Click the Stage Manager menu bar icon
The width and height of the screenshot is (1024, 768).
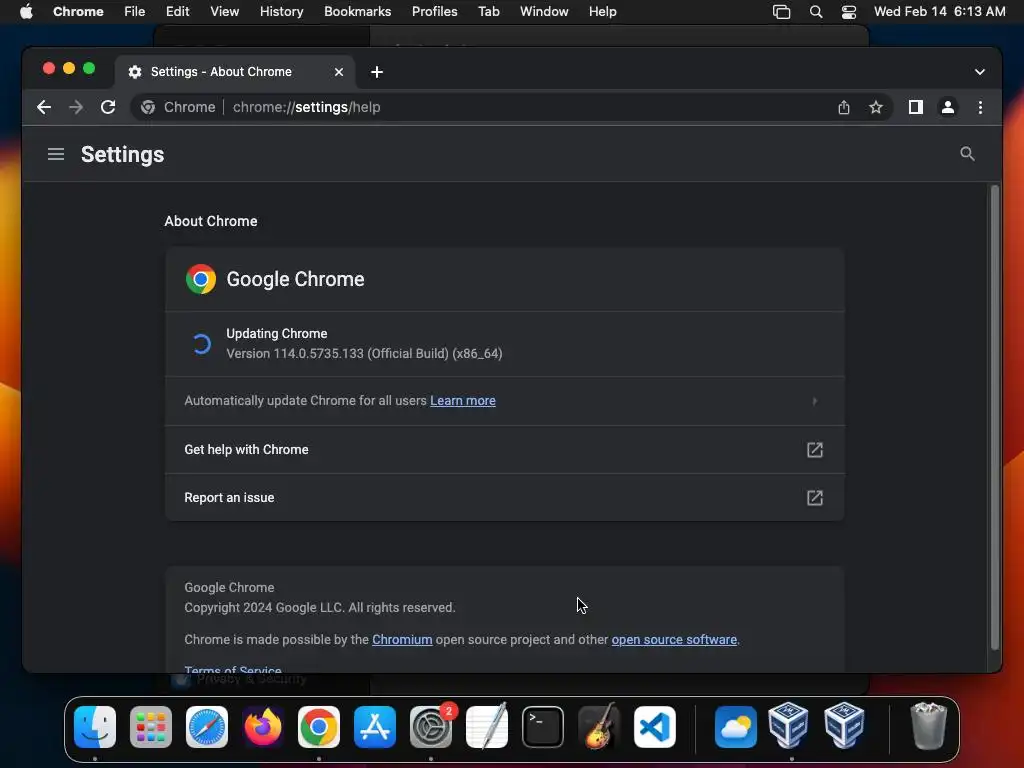pos(781,12)
